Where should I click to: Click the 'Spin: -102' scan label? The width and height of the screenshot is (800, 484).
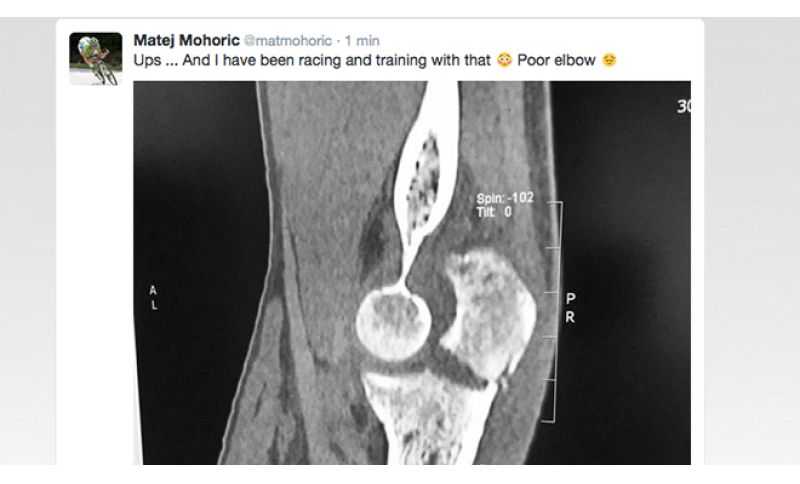(x=505, y=198)
